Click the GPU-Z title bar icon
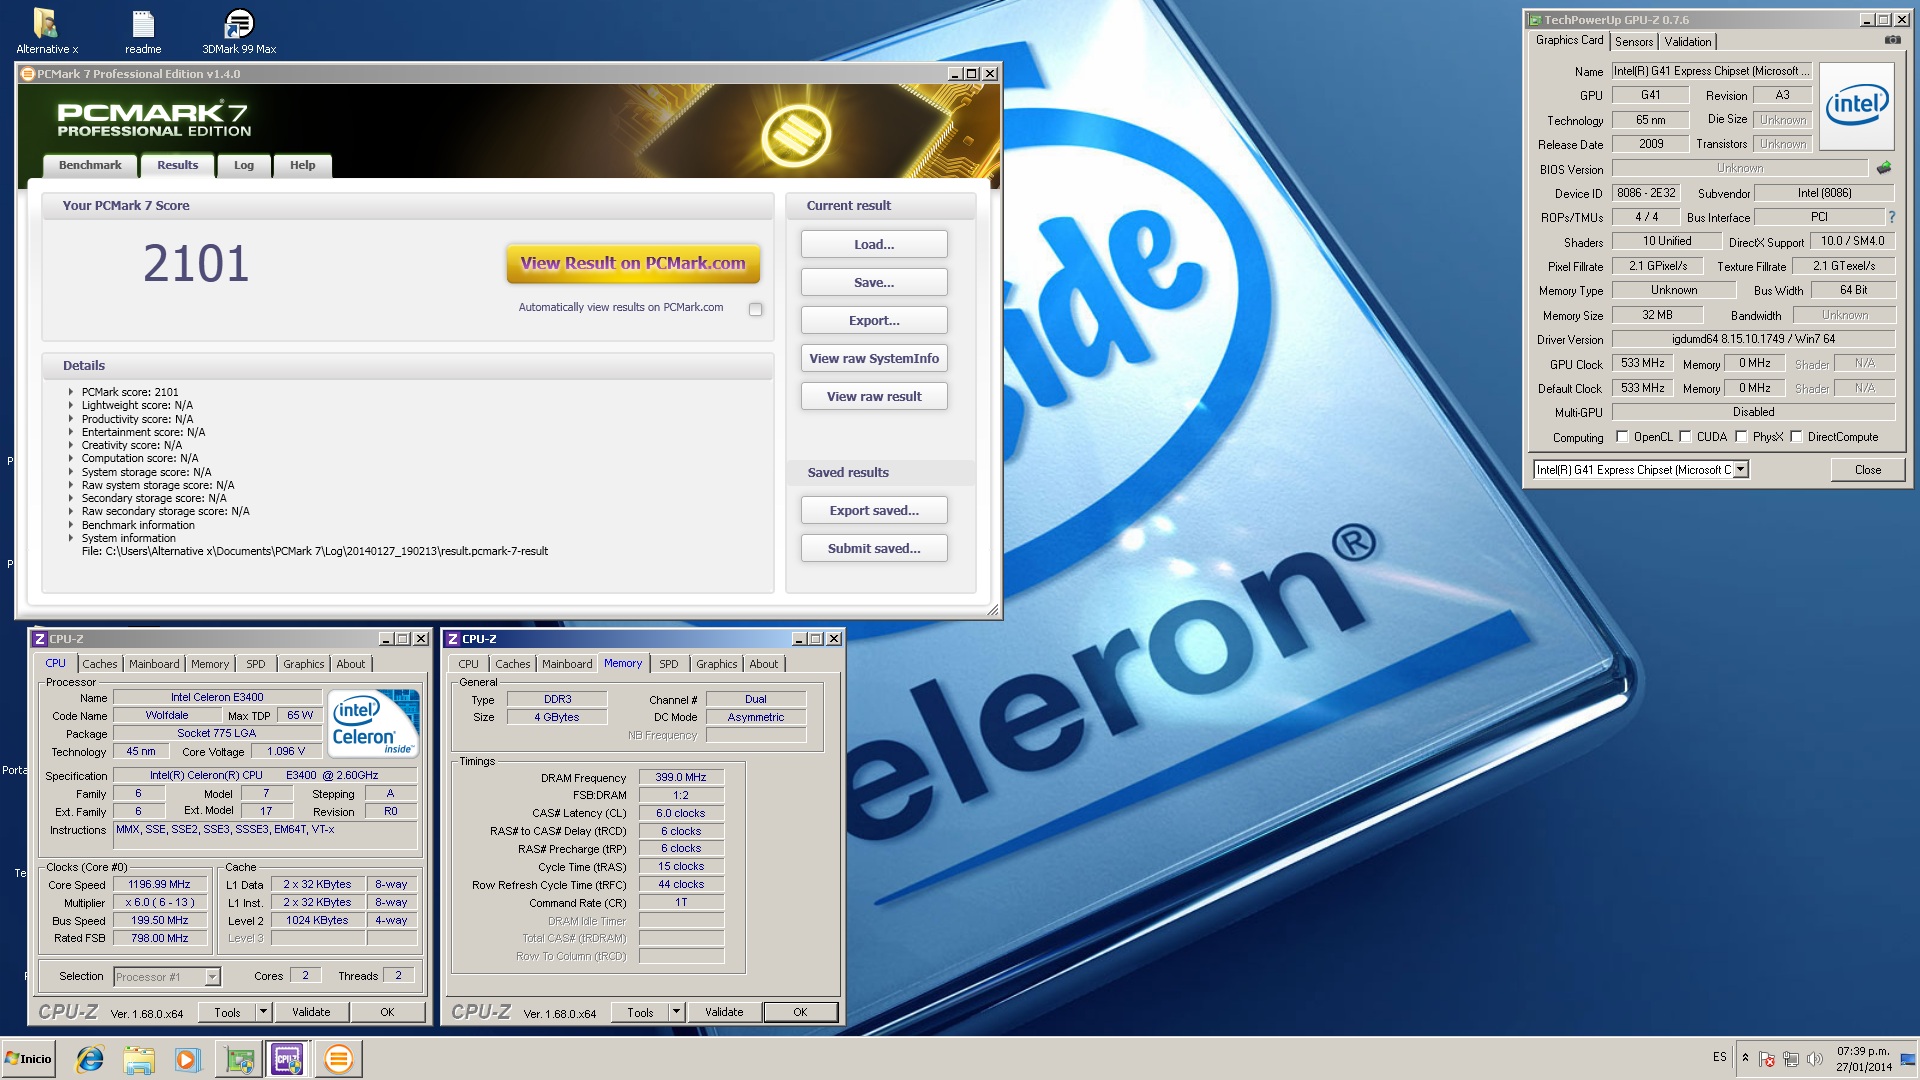The height and width of the screenshot is (1080, 1920). tap(1535, 20)
